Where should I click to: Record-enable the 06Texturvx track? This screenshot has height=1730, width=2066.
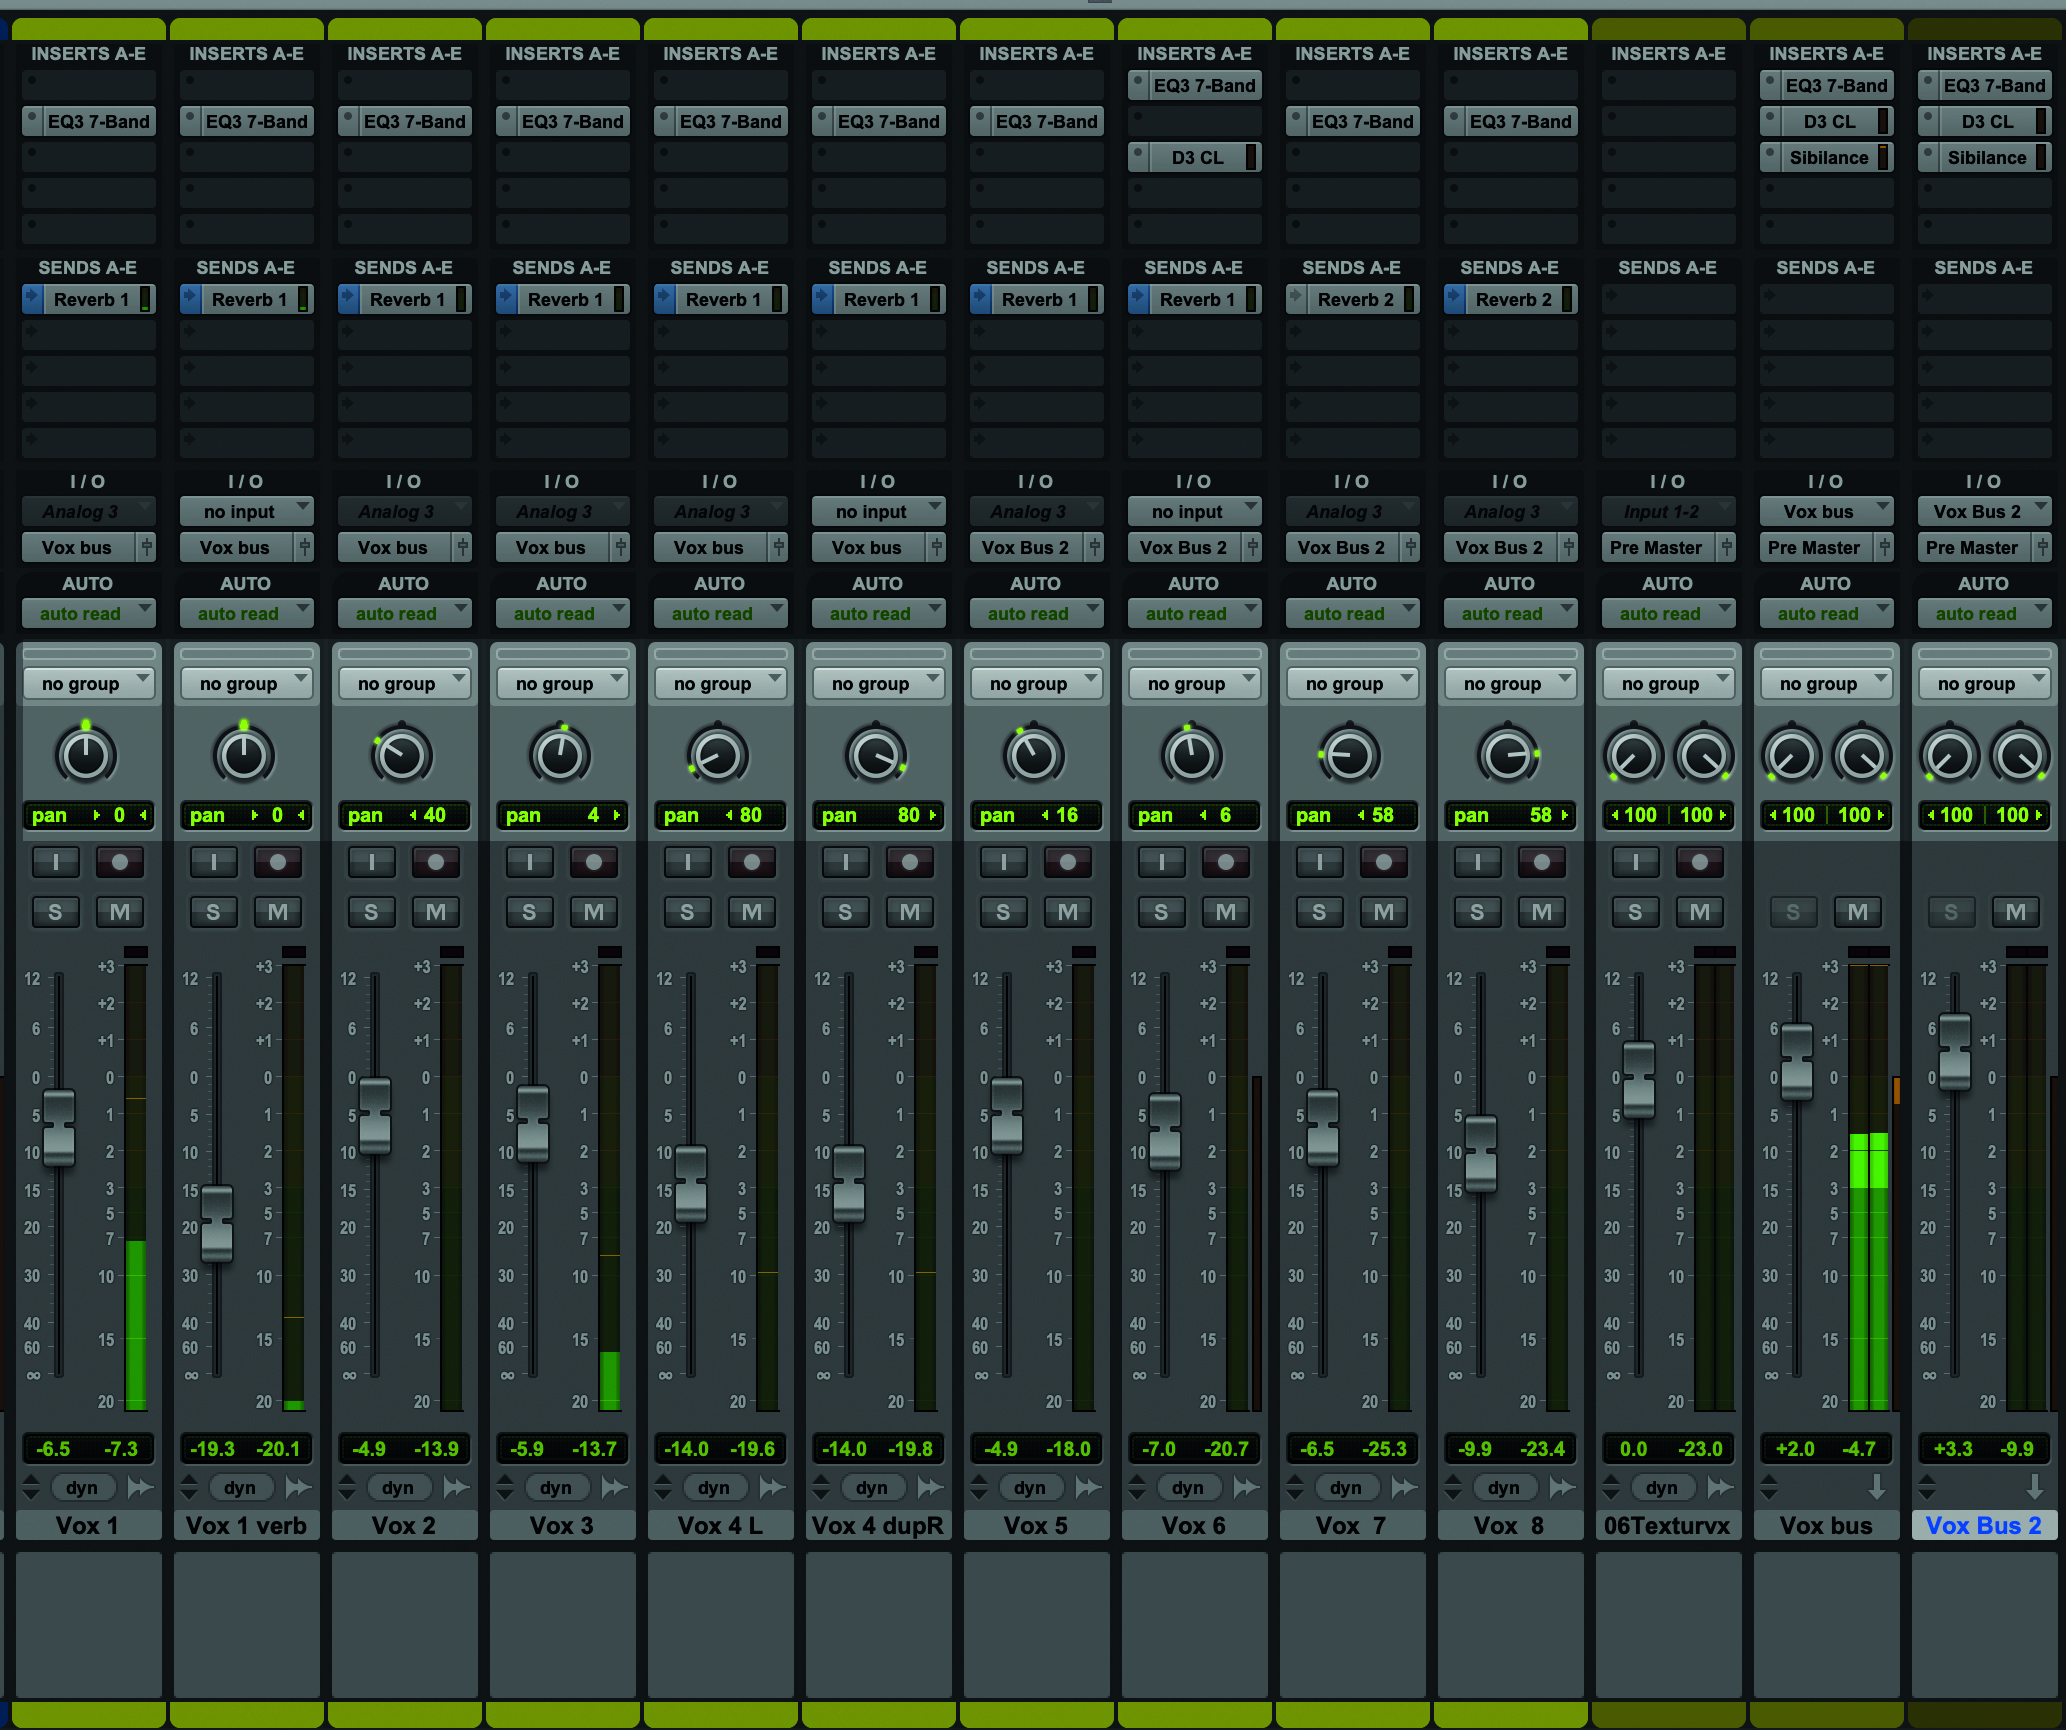[1700, 861]
